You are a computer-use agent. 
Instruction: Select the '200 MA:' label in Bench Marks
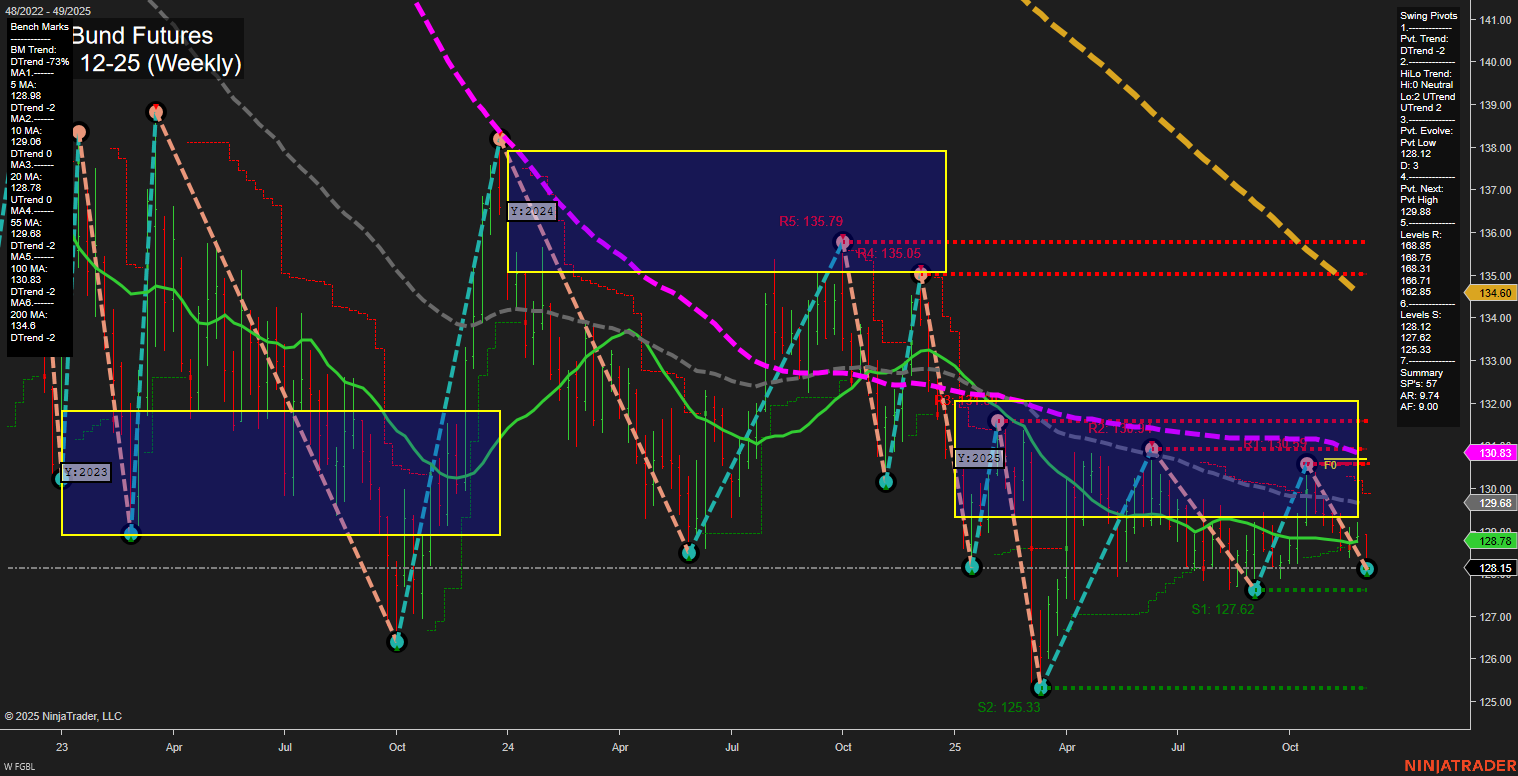30,314
